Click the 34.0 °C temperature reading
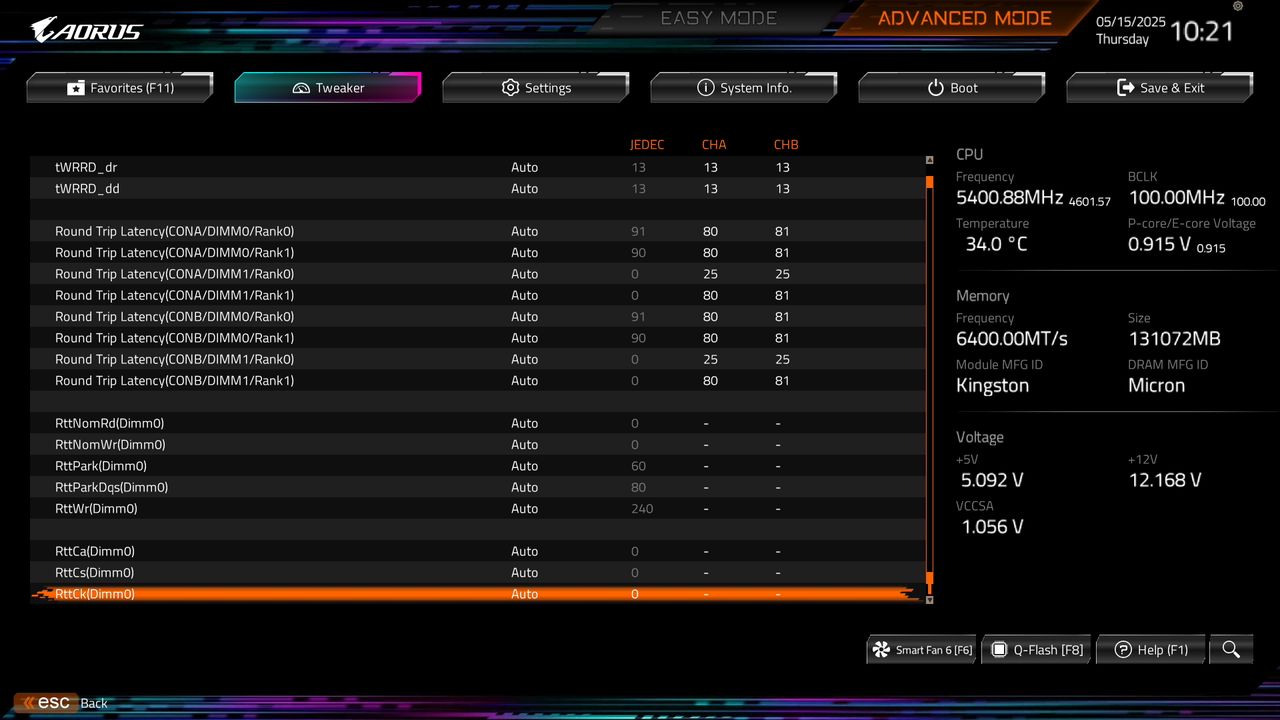The height and width of the screenshot is (720, 1280). coord(996,244)
